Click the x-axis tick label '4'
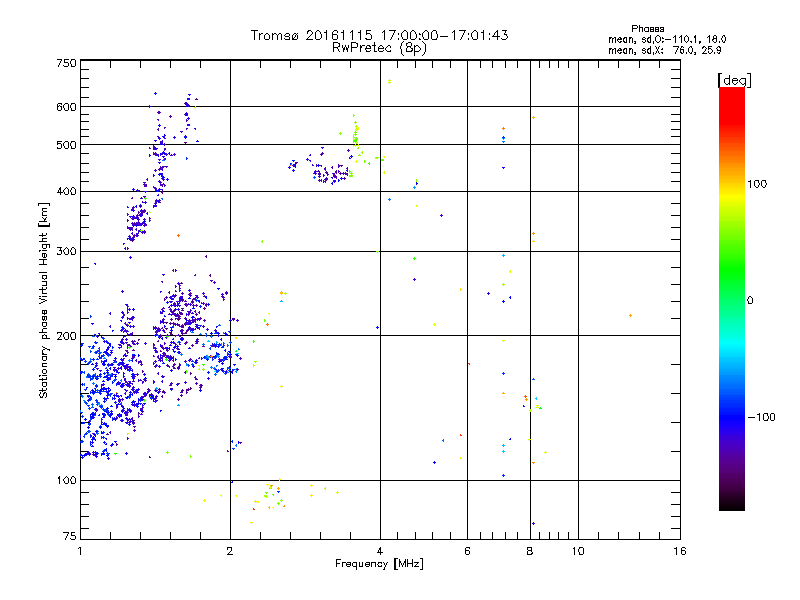The height and width of the screenshot is (600, 800). point(380,551)
